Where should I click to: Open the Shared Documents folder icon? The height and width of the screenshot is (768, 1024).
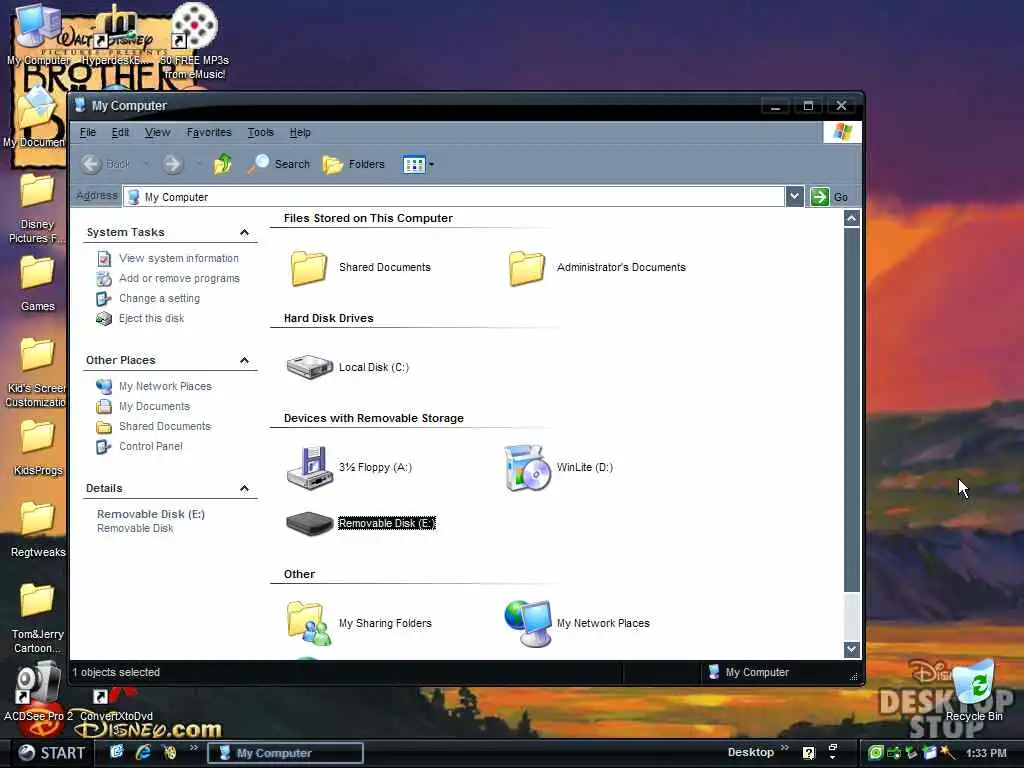pyautogui.click(x=308, y=268)
